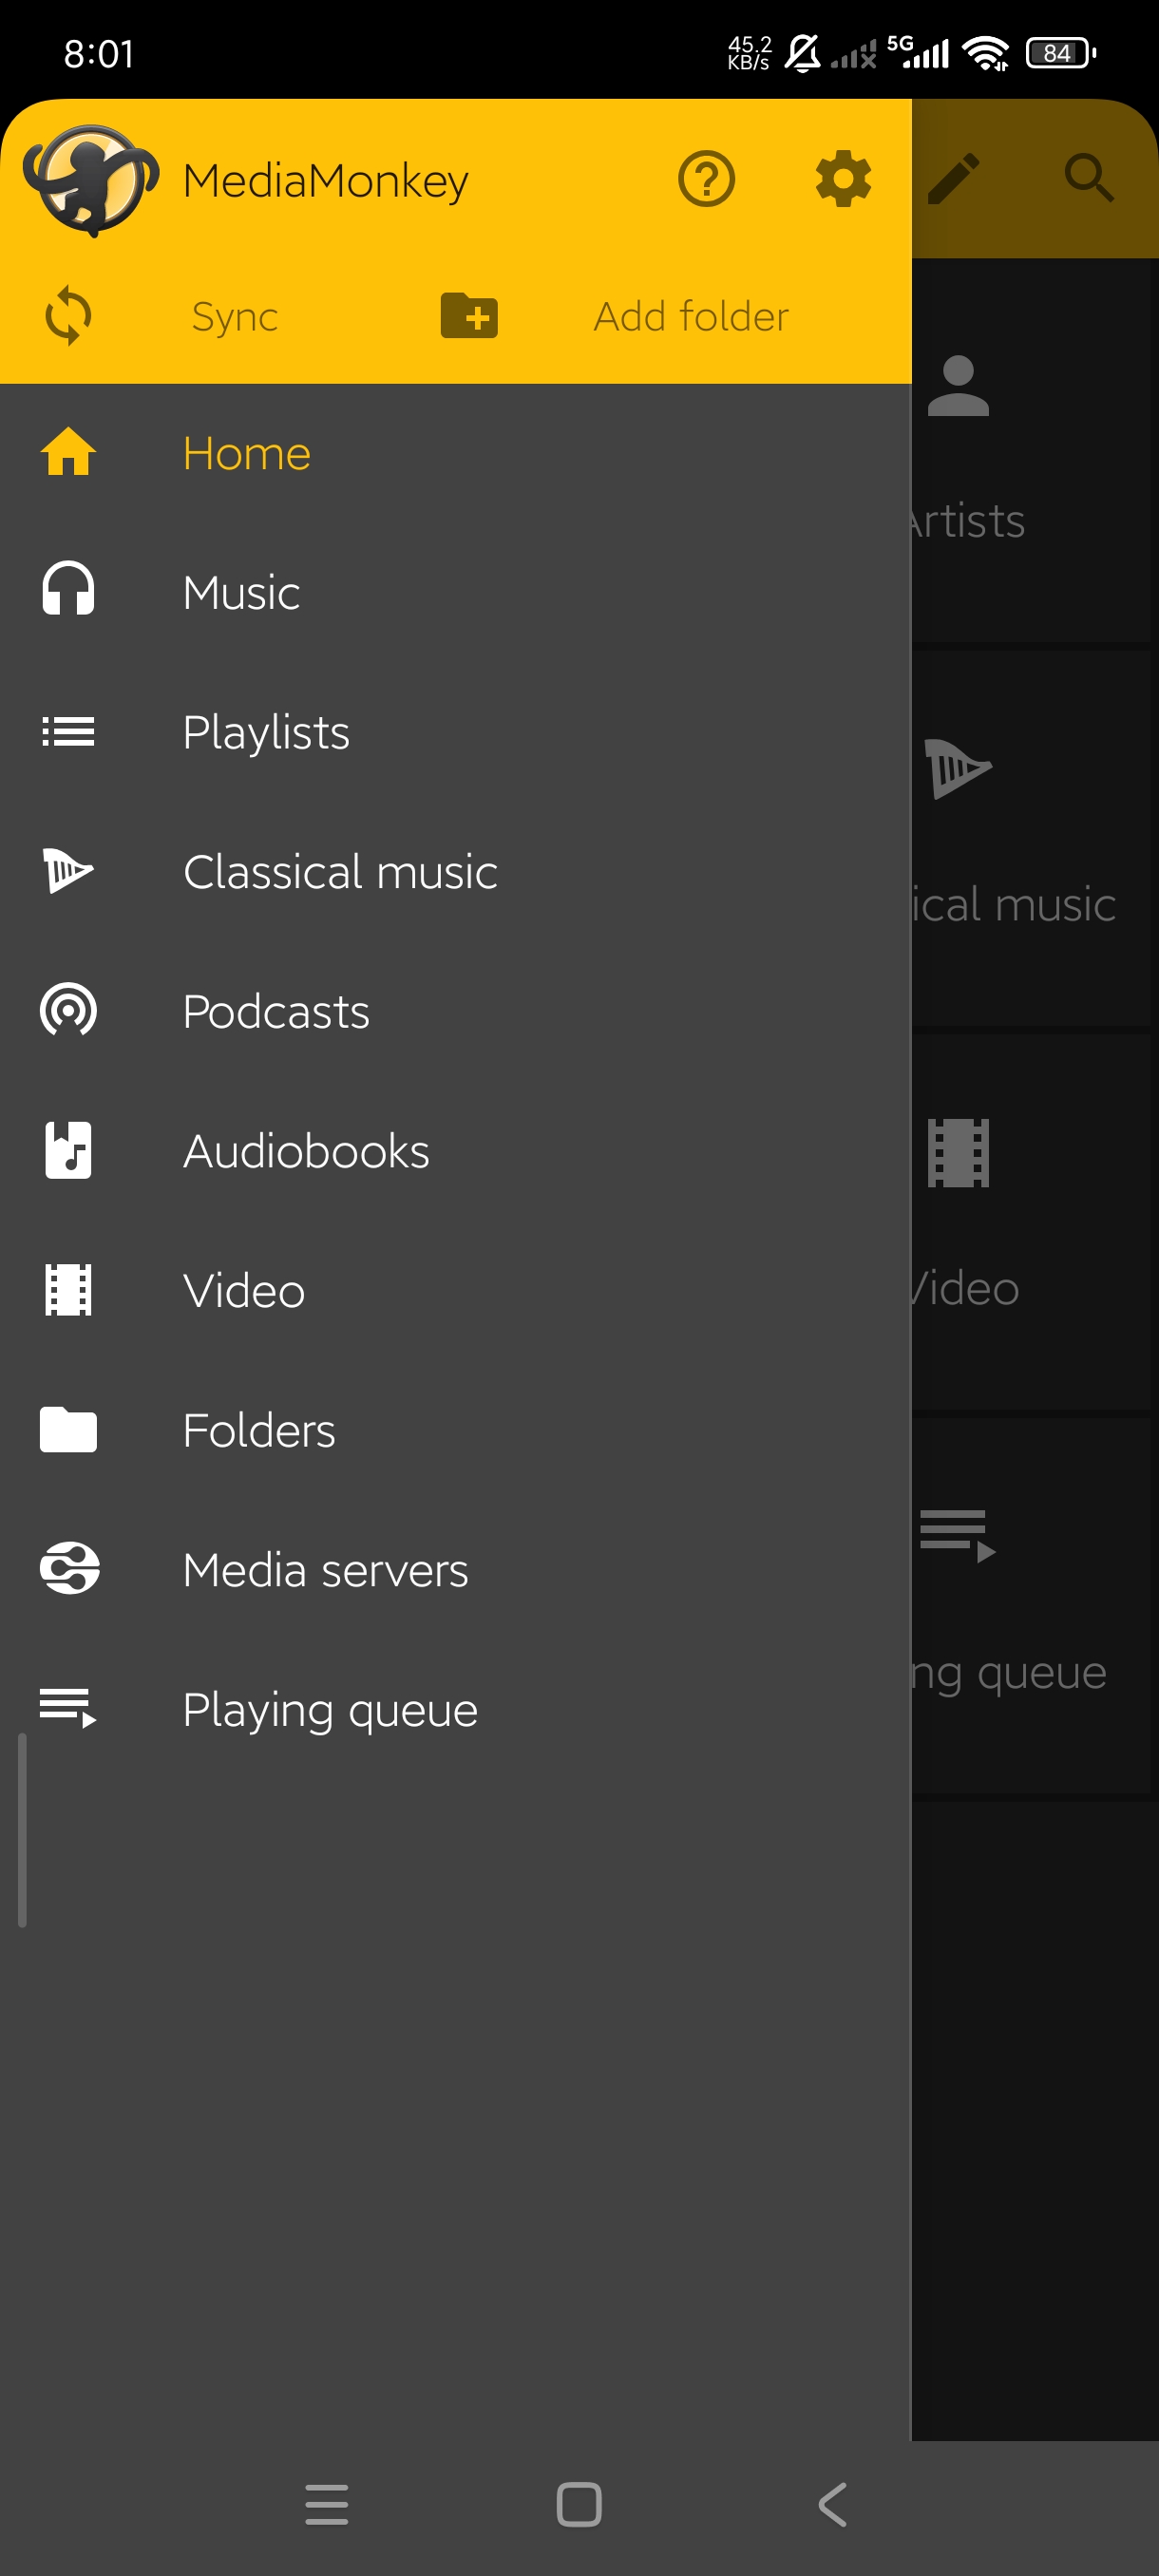
Task: Tap the dimmed pencil edit icon
Action: [954, 179]
